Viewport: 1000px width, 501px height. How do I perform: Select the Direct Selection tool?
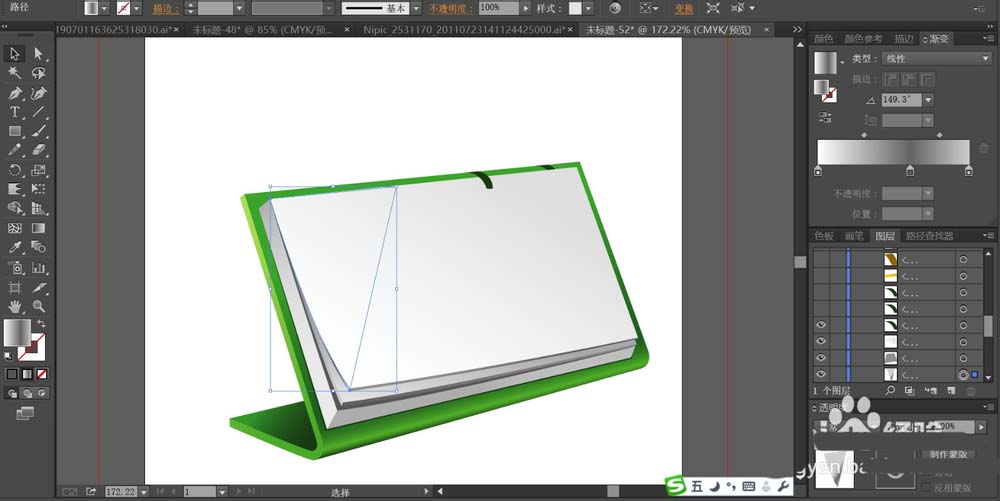38,54
